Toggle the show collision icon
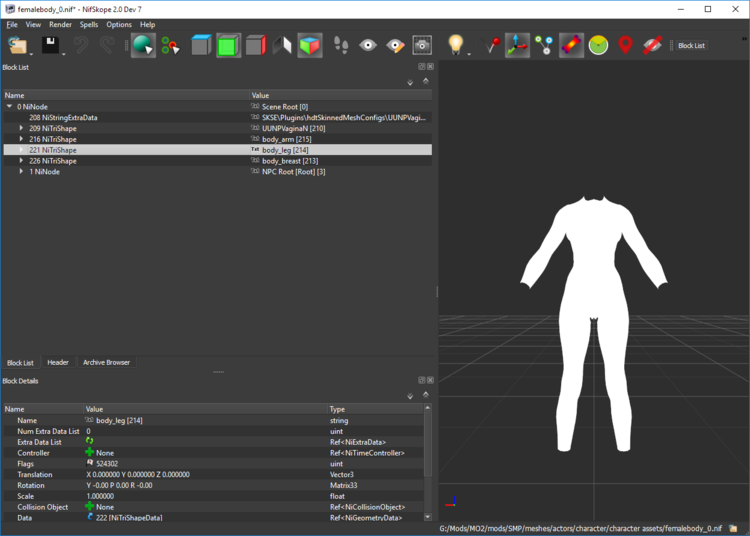Viewport: 750px width, 536px height. point(571,45)
